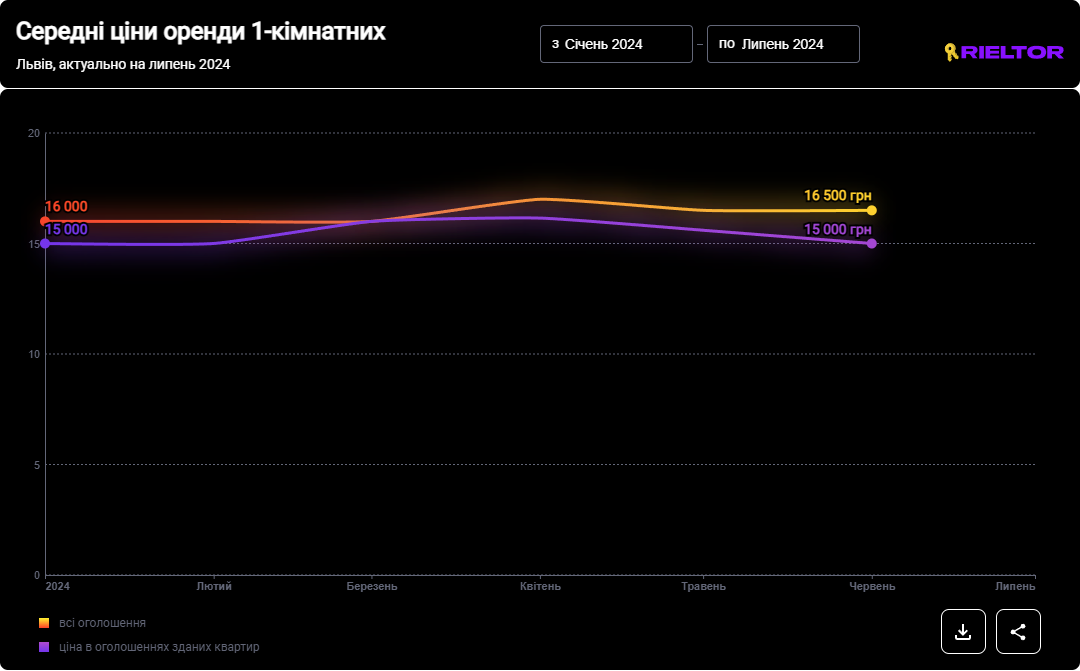Click the yellow 16 500 грн endpoint marker

[x=872, y=210]
